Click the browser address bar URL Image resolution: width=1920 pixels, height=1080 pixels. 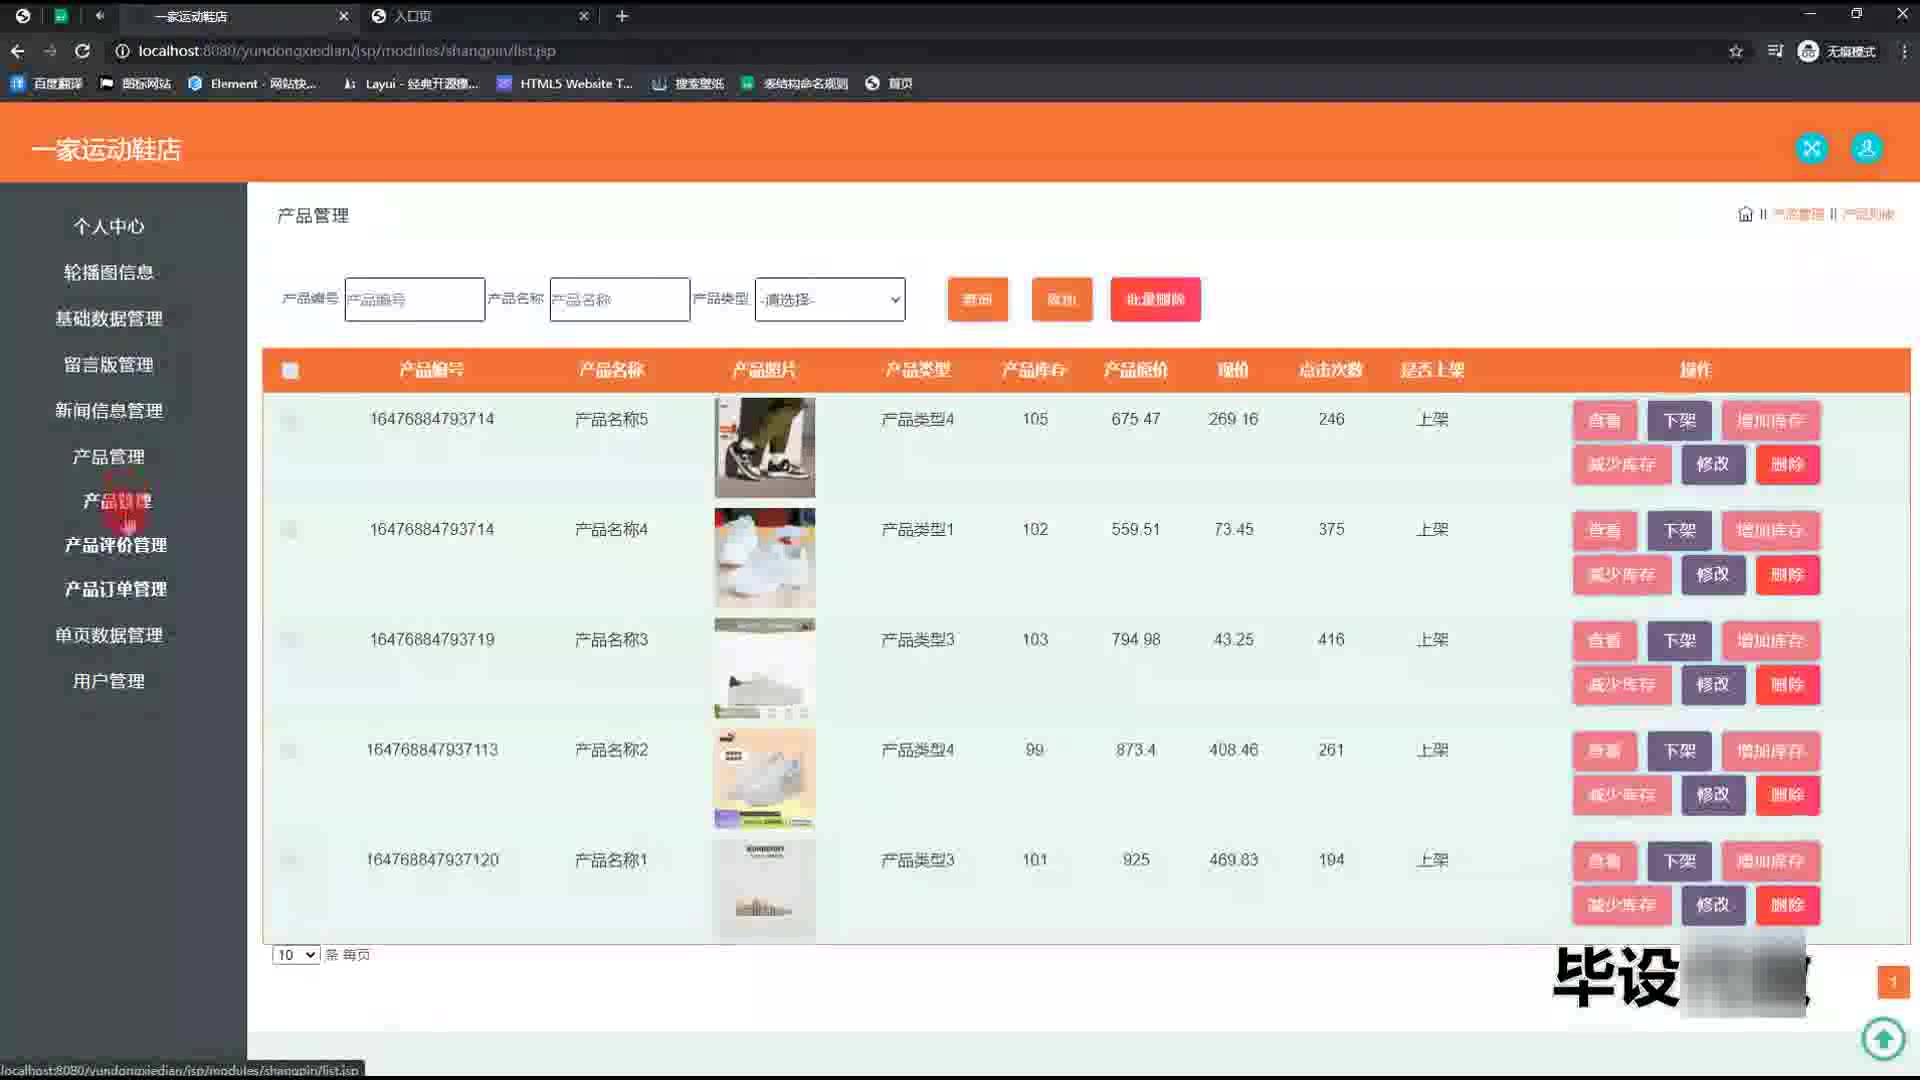(346, 51)
